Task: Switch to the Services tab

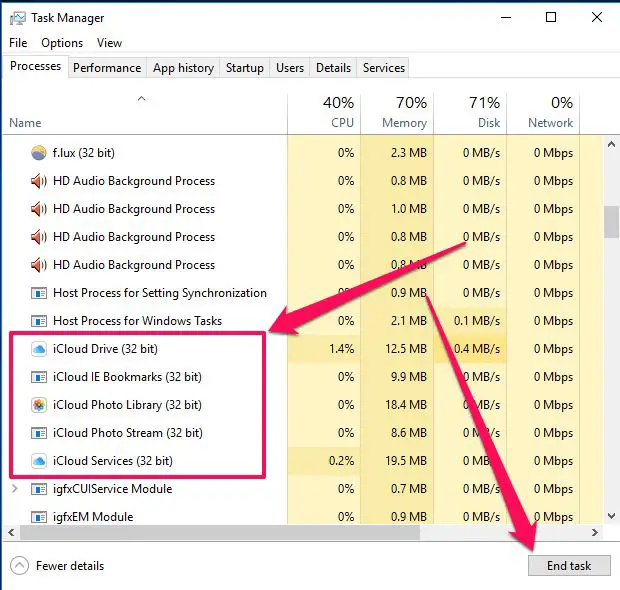Action: pos(384,68)
